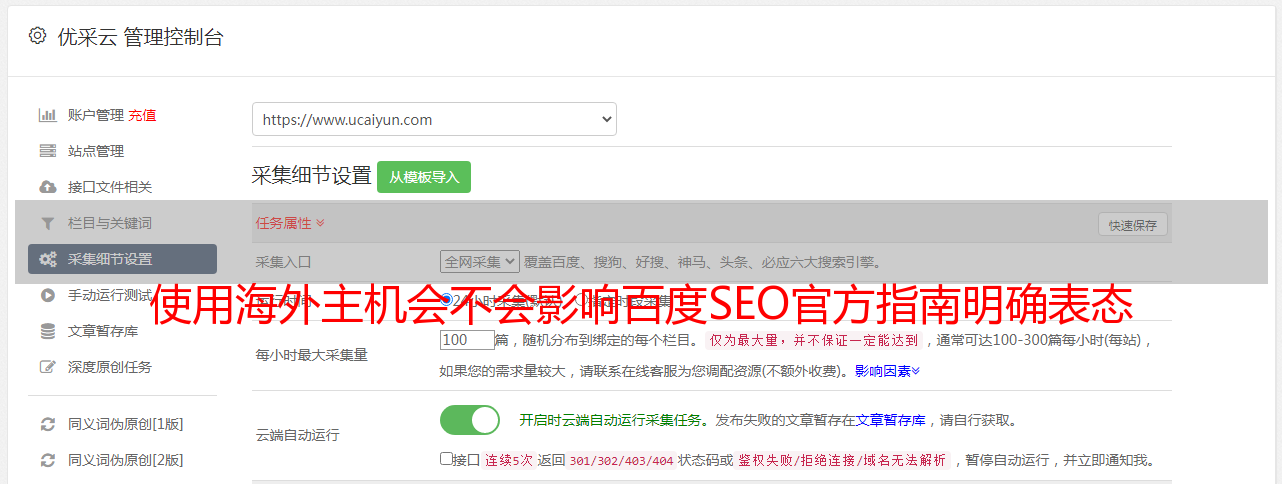Screen dimensions: 1282x484
Task: Click the 采集细节设置 page heading
Action: [311, 176]
